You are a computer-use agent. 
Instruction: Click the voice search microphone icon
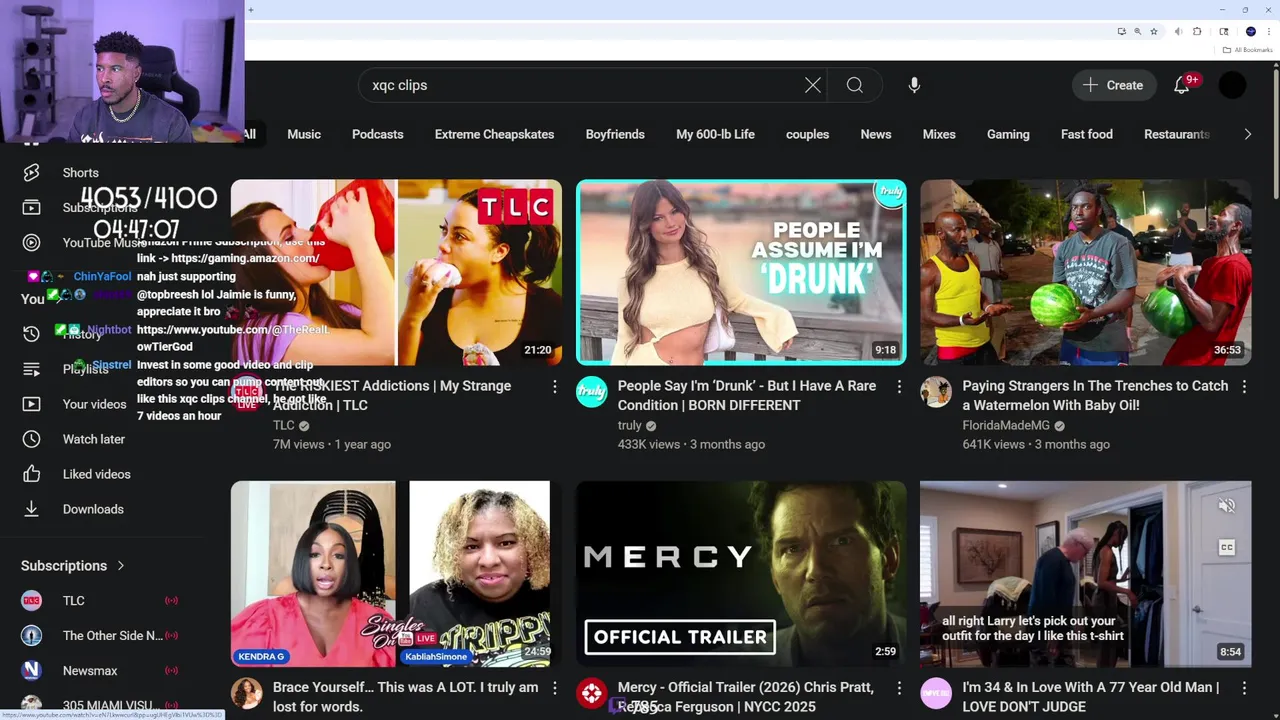pos(914,85)
